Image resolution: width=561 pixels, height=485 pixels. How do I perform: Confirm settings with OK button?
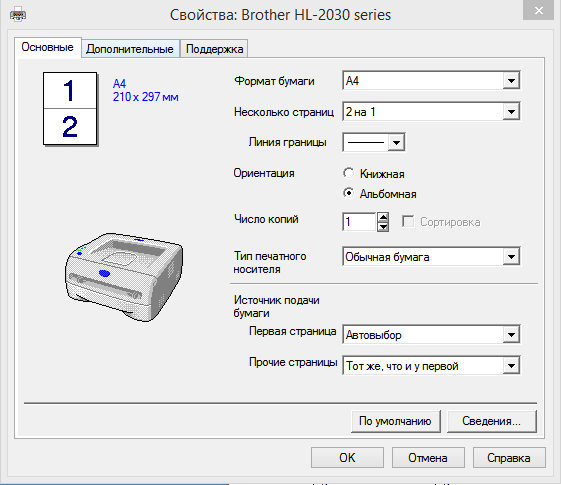tap(347, 457)
